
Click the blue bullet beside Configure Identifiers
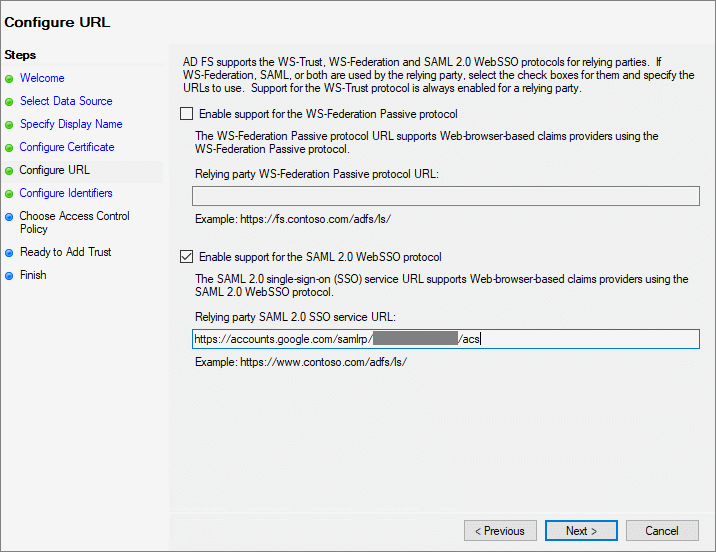(10, 194)
